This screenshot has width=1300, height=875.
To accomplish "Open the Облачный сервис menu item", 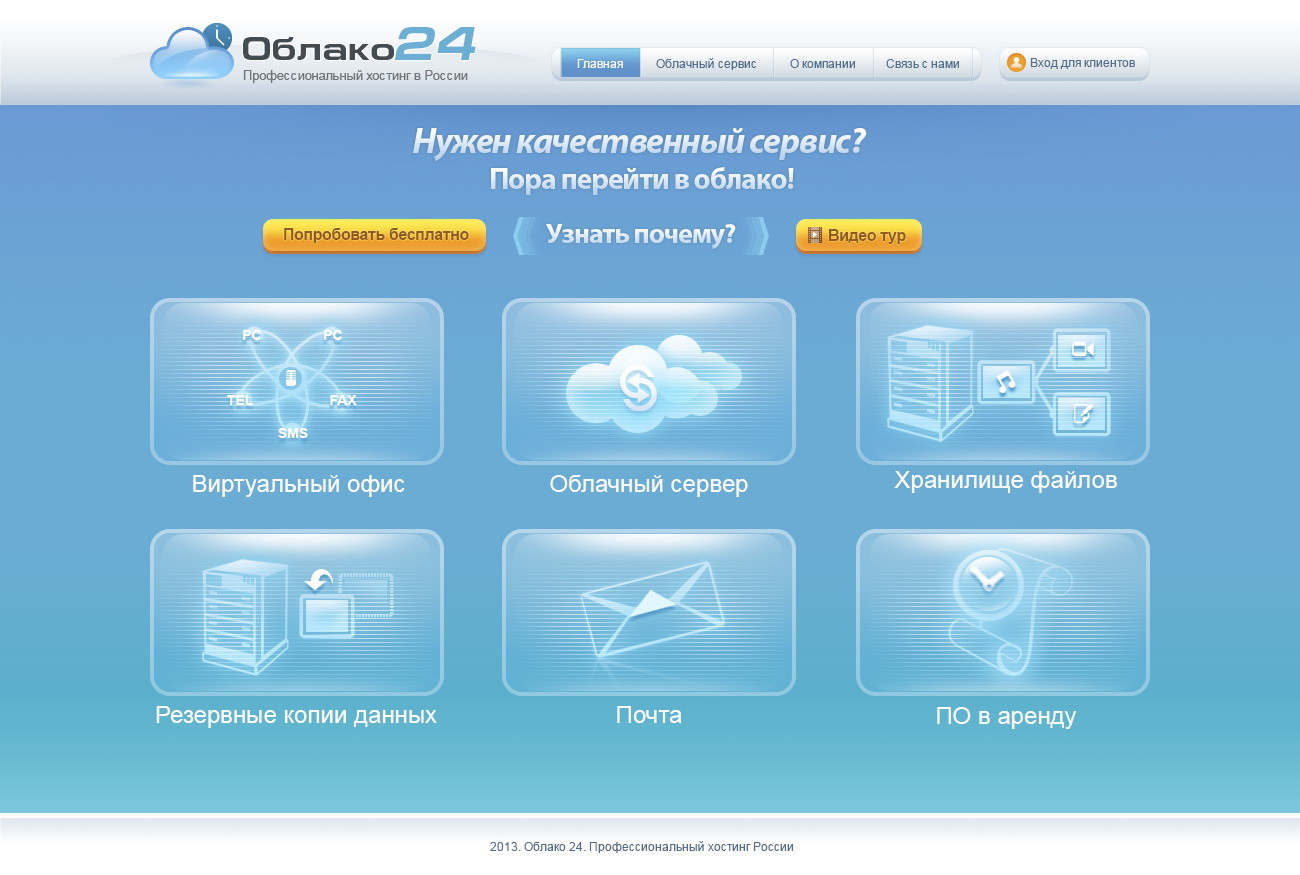I will tap(706, 64).
